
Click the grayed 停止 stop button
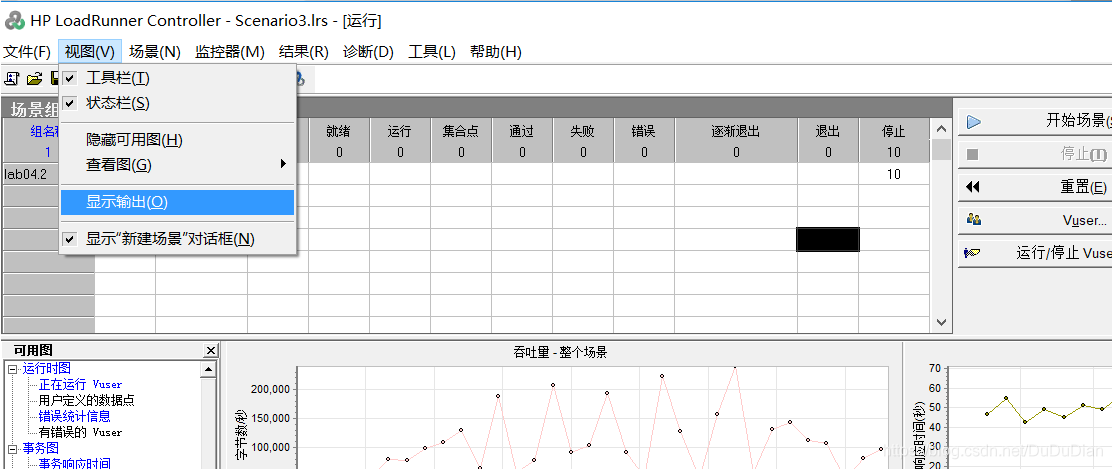(x=1035, y=155)
